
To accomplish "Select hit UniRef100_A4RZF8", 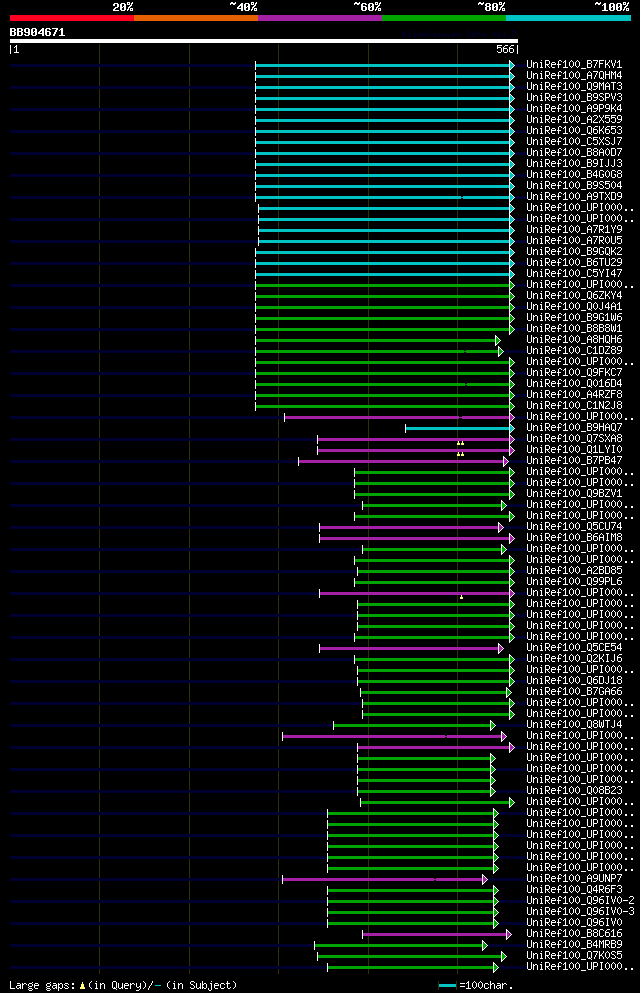I will pyautogui.click(x=574, y=395).
